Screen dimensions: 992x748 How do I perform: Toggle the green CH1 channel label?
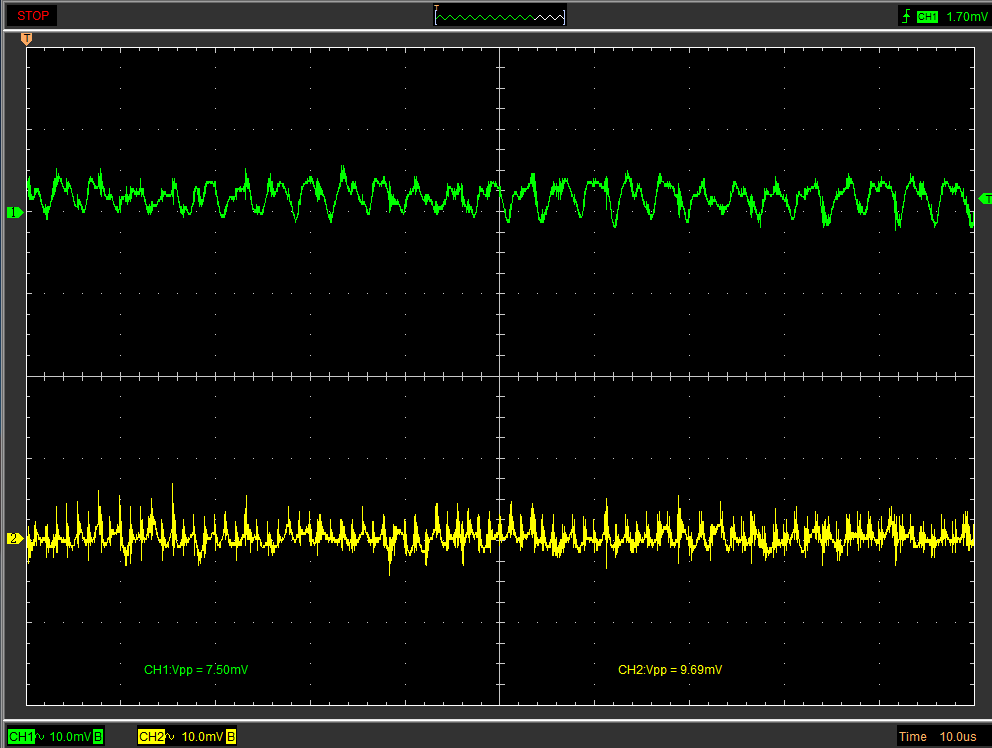click(20, 737)
